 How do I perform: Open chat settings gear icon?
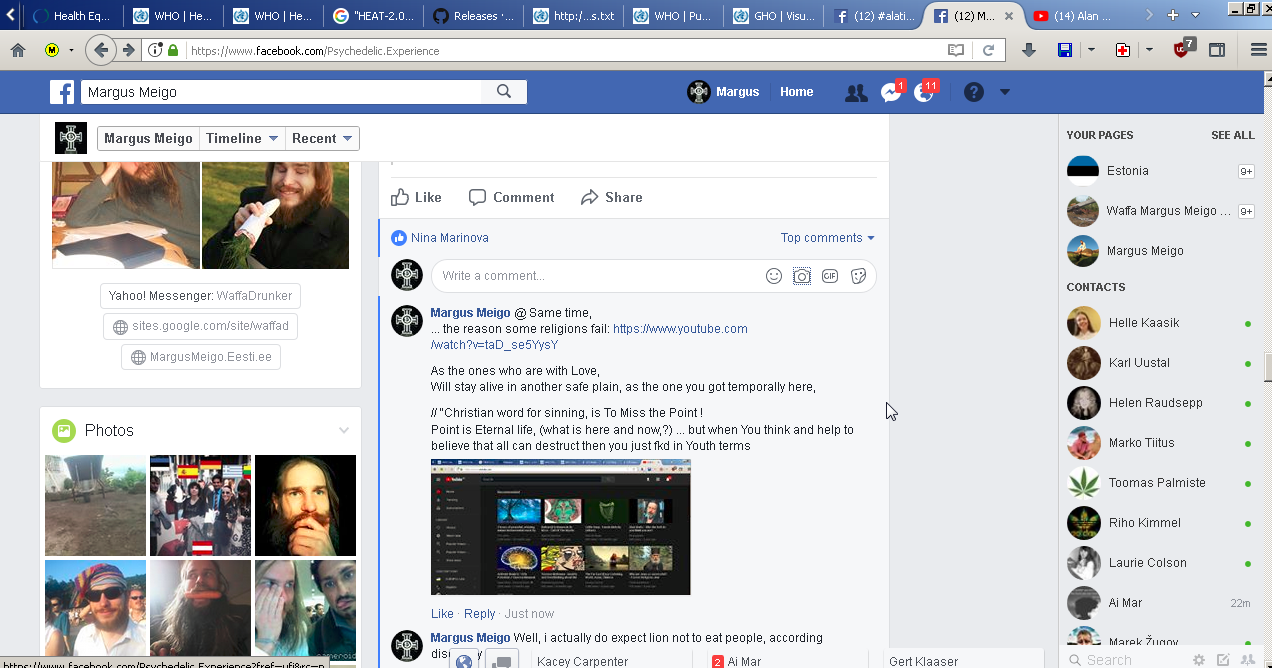(x=1198, y=660)
